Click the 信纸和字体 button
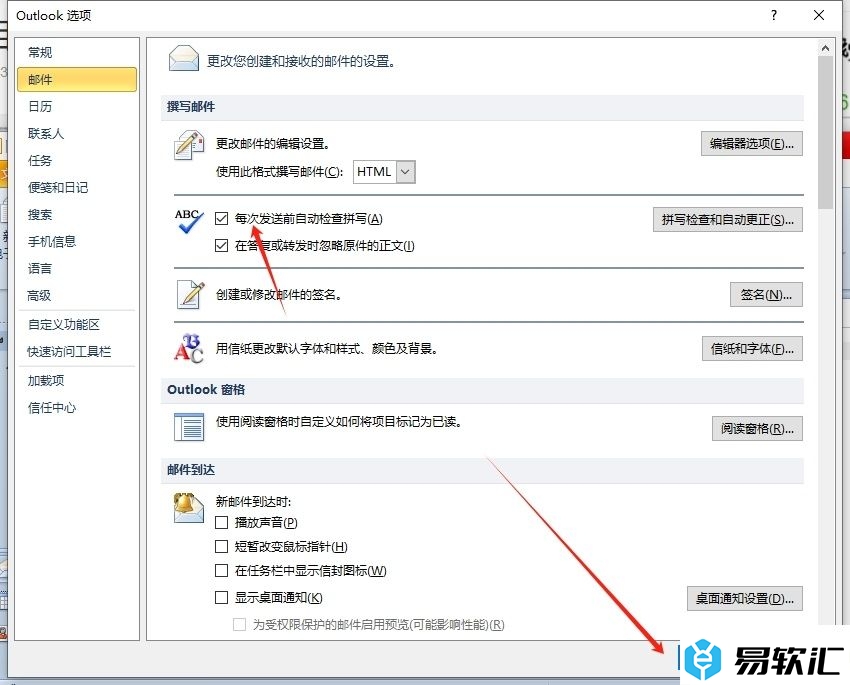850x685 pixels. click(x=752, y=348)
